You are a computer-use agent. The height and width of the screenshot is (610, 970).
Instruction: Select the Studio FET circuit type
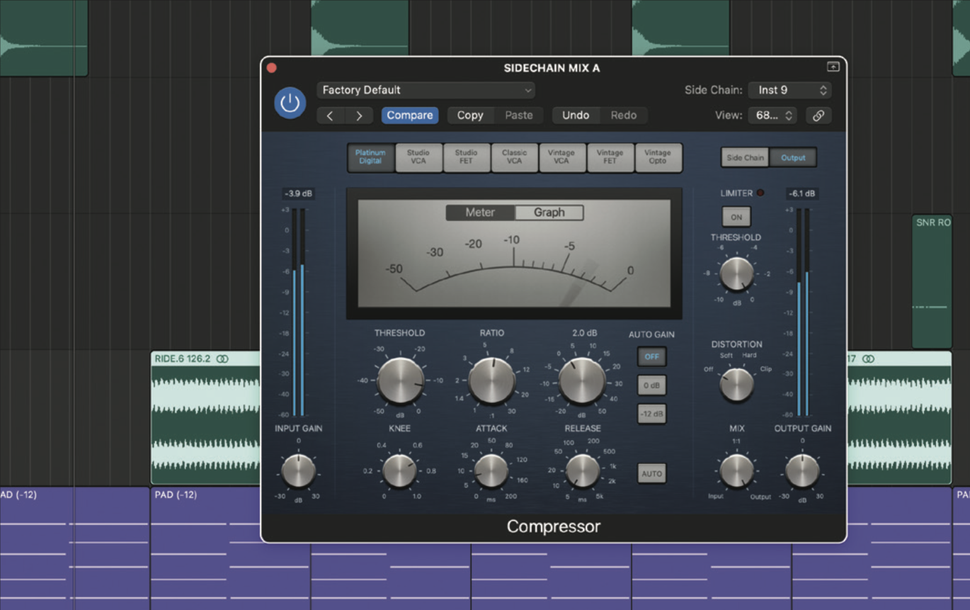pyautogui.click(x=467, y=157)
